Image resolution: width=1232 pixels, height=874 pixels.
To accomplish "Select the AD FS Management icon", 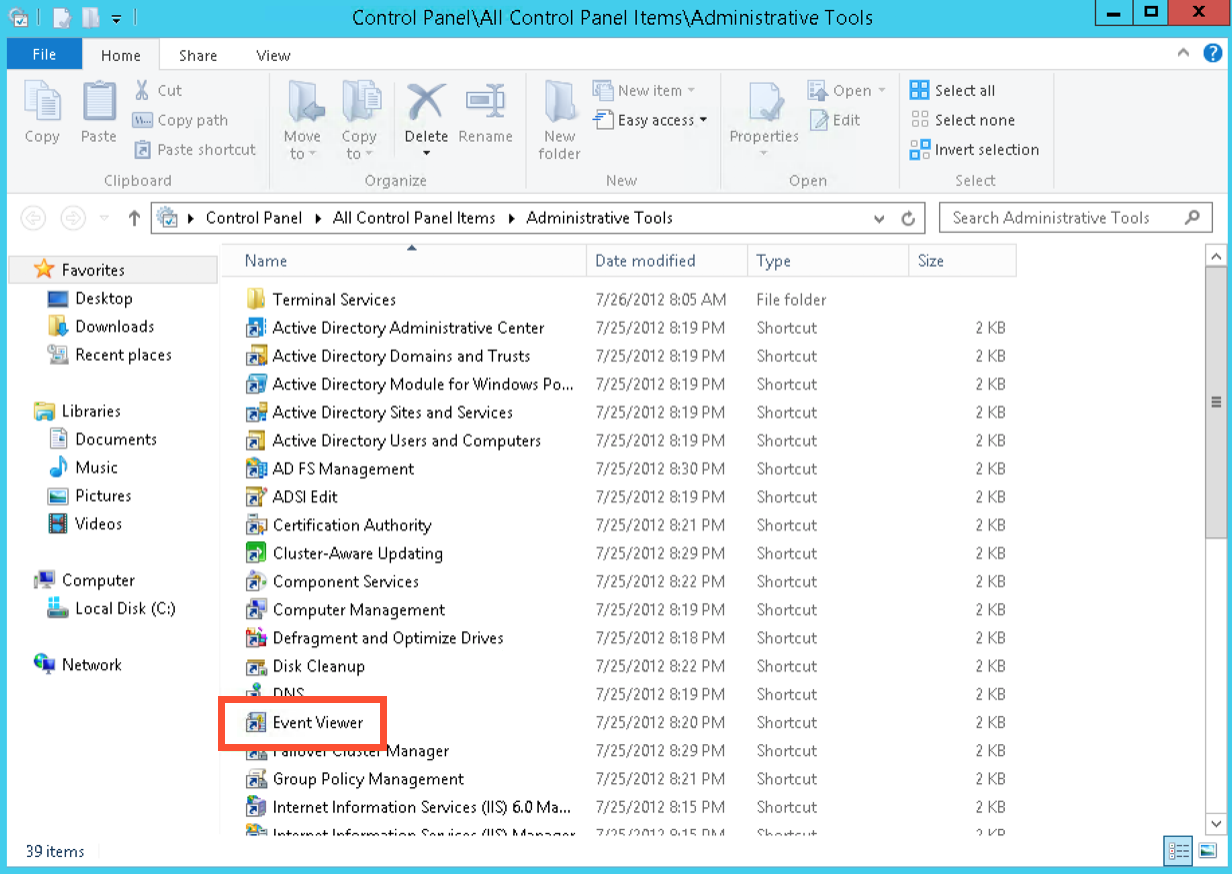I will click(256, 468).
